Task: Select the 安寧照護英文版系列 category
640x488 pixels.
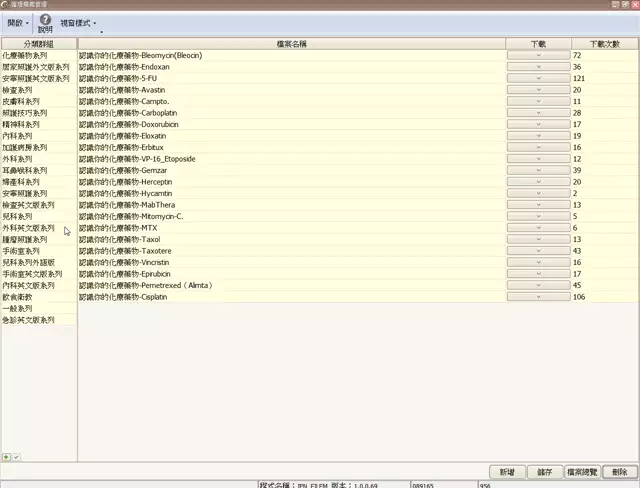Action: 39,78
